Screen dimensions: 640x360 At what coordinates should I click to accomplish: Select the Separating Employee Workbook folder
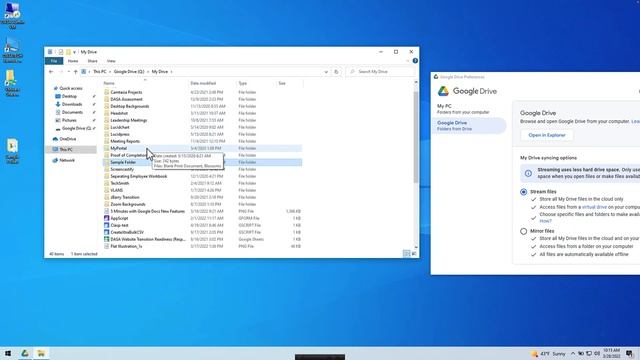[139, 176]
